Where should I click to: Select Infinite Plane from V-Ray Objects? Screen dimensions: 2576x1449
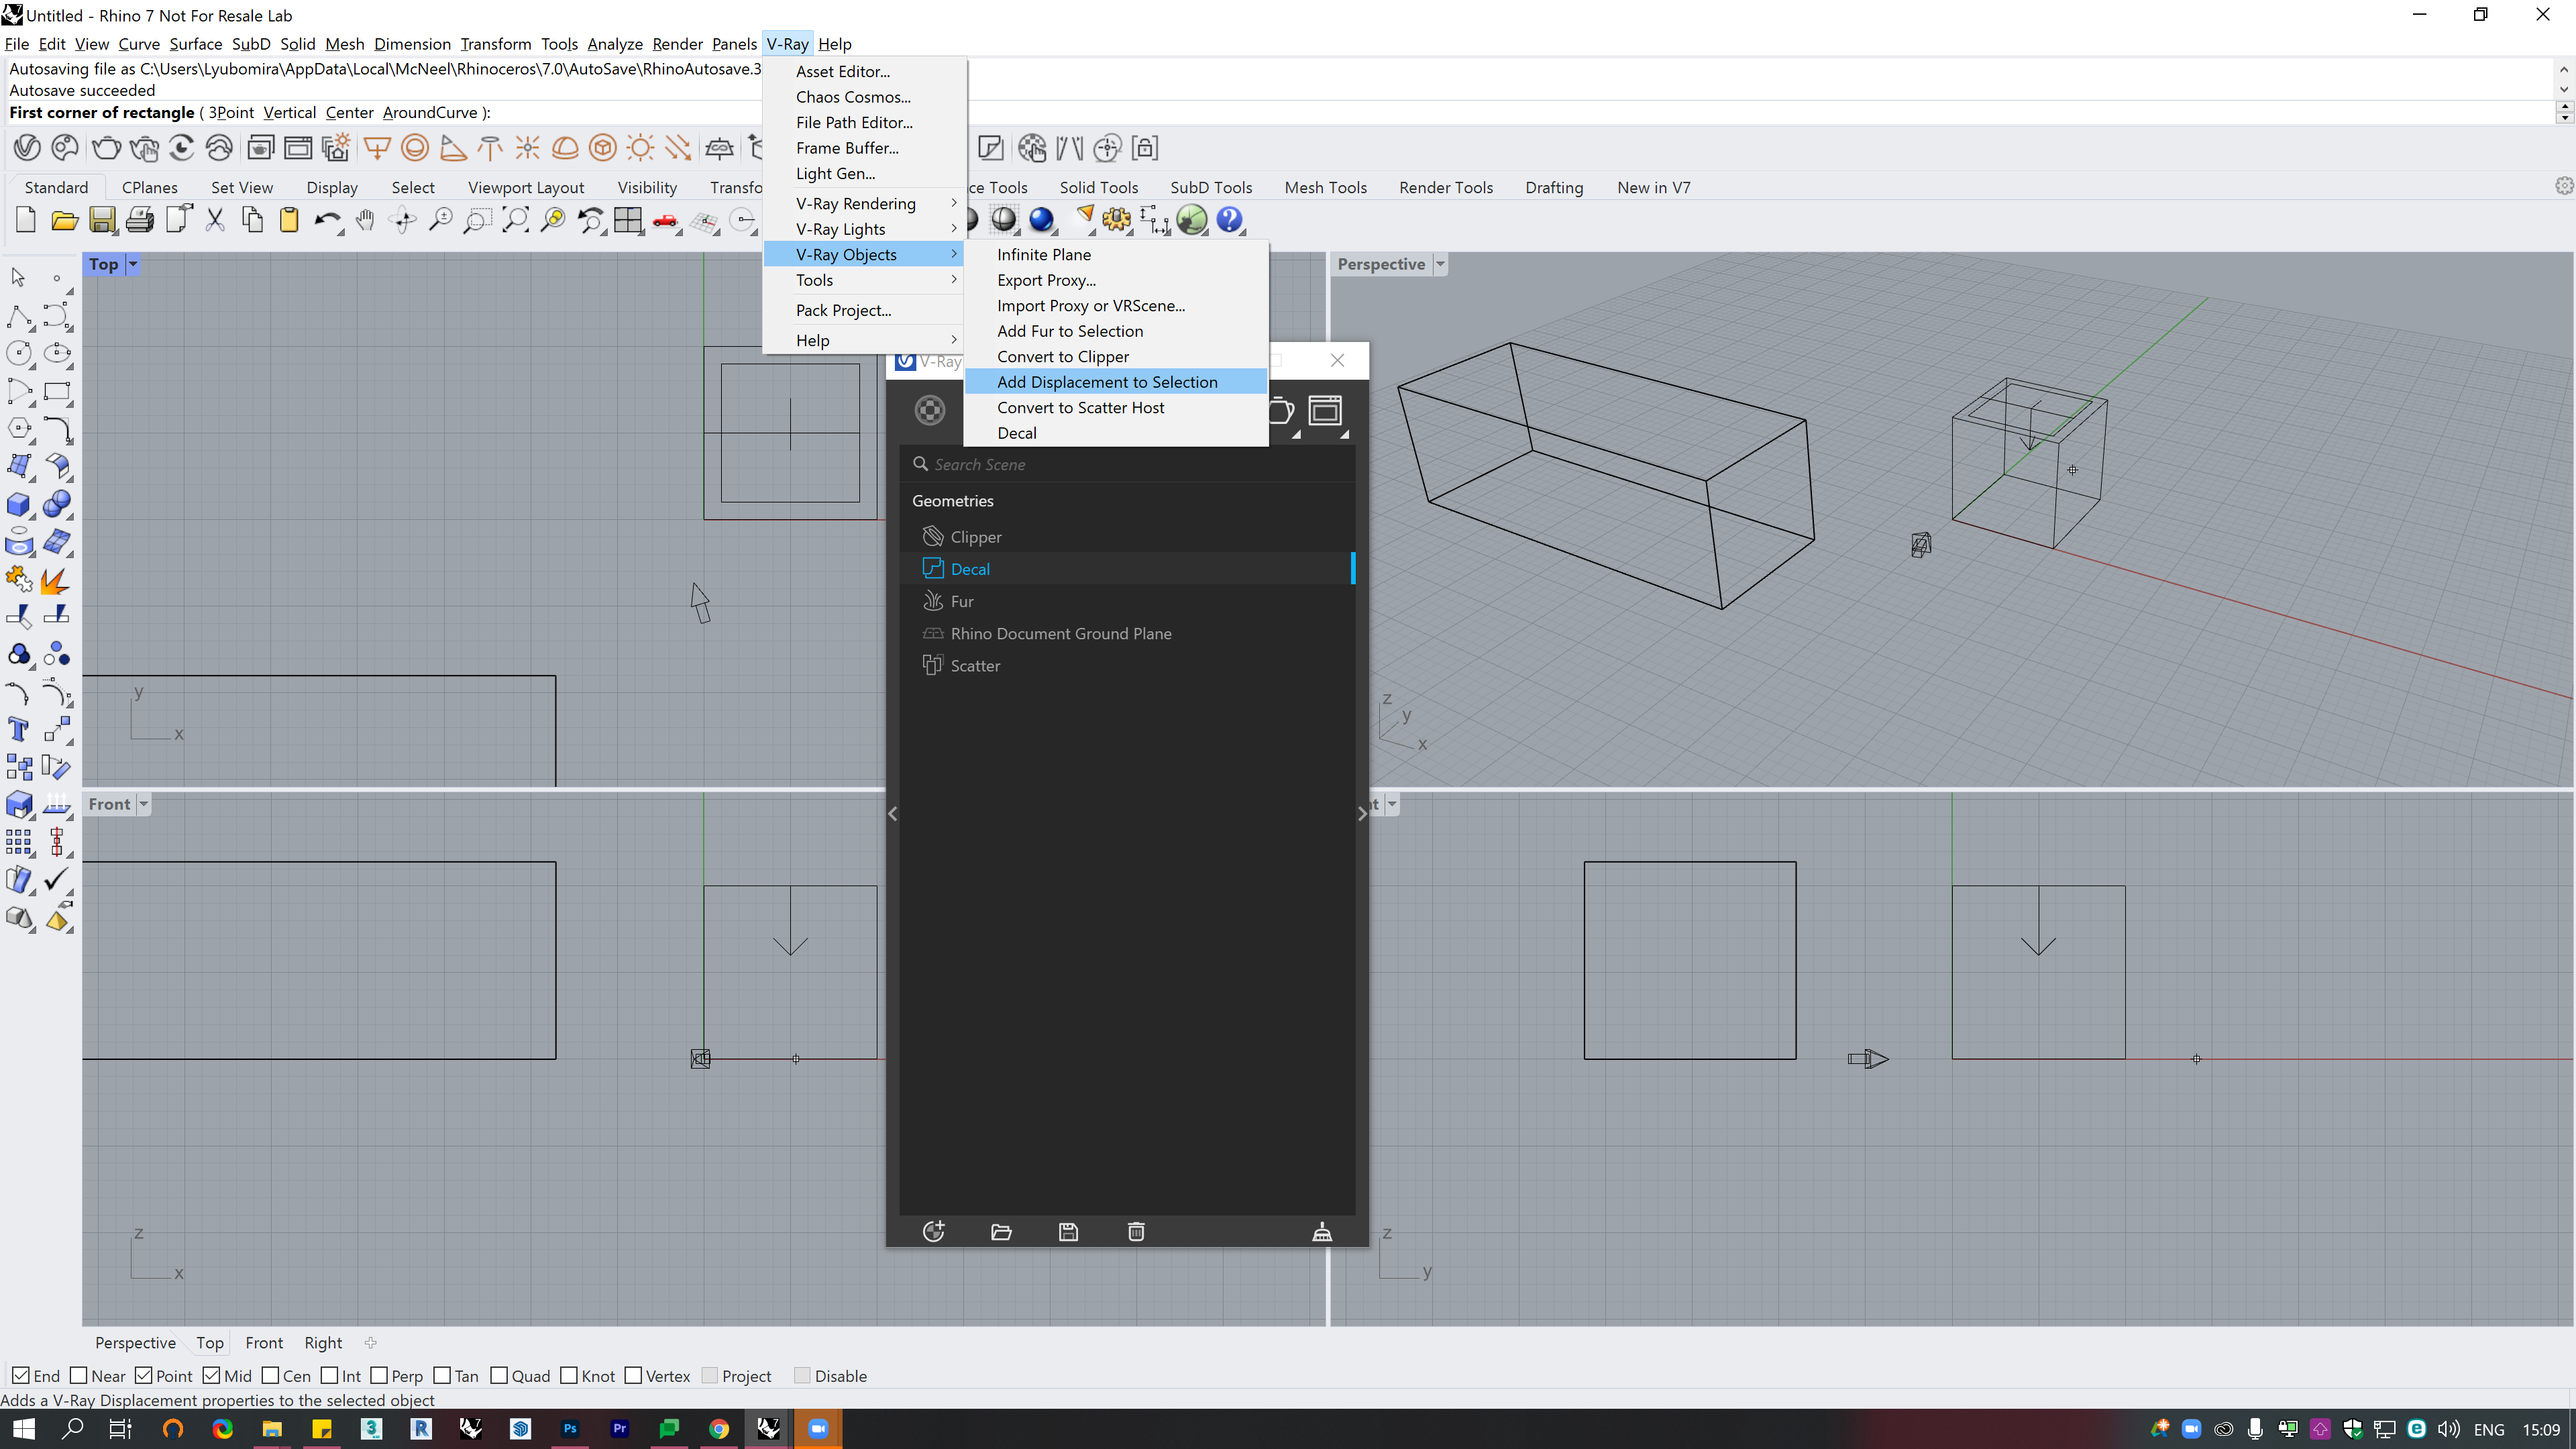click(1116, 255)
